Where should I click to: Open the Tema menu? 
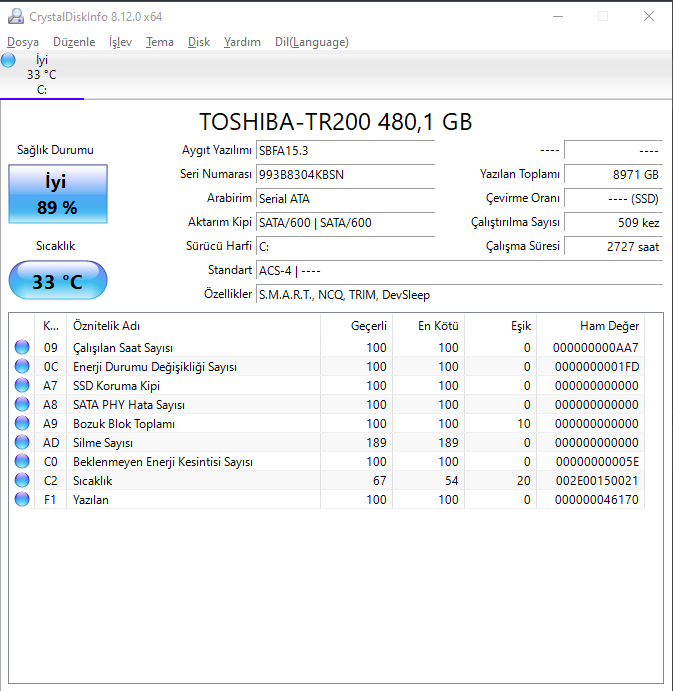[x=159, y=42]
